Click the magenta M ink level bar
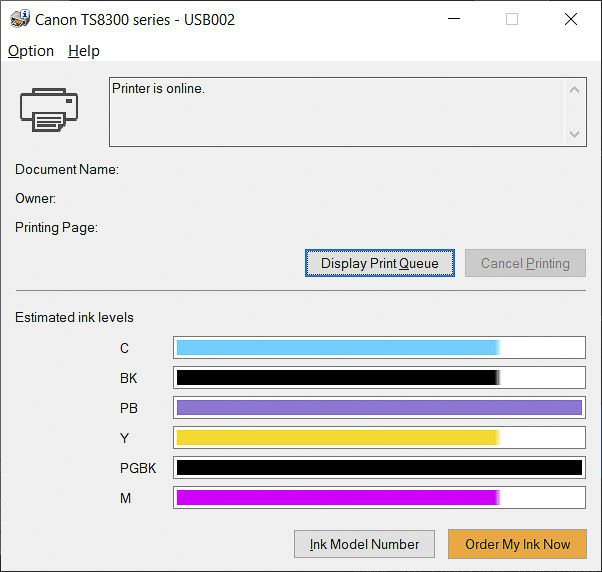Screen dimensions: 602x572 pos(379,498)
